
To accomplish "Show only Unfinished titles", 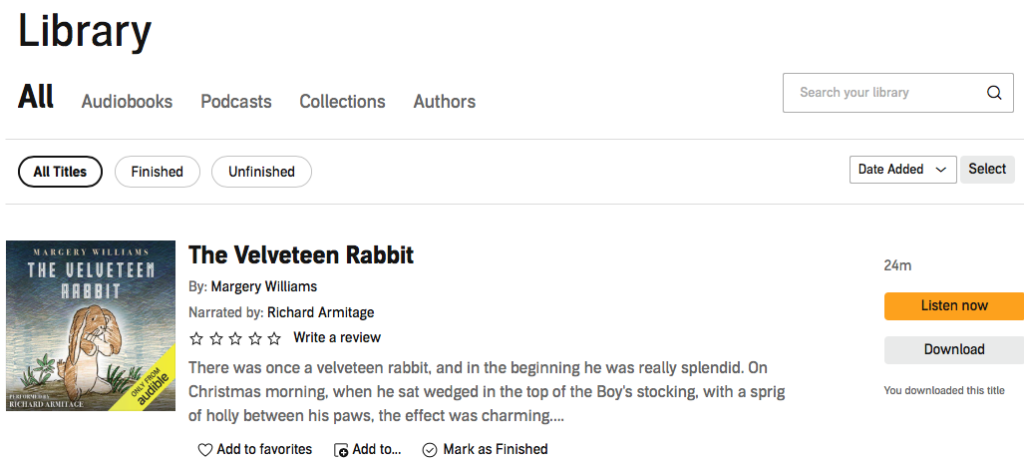I will pos(261,172).
